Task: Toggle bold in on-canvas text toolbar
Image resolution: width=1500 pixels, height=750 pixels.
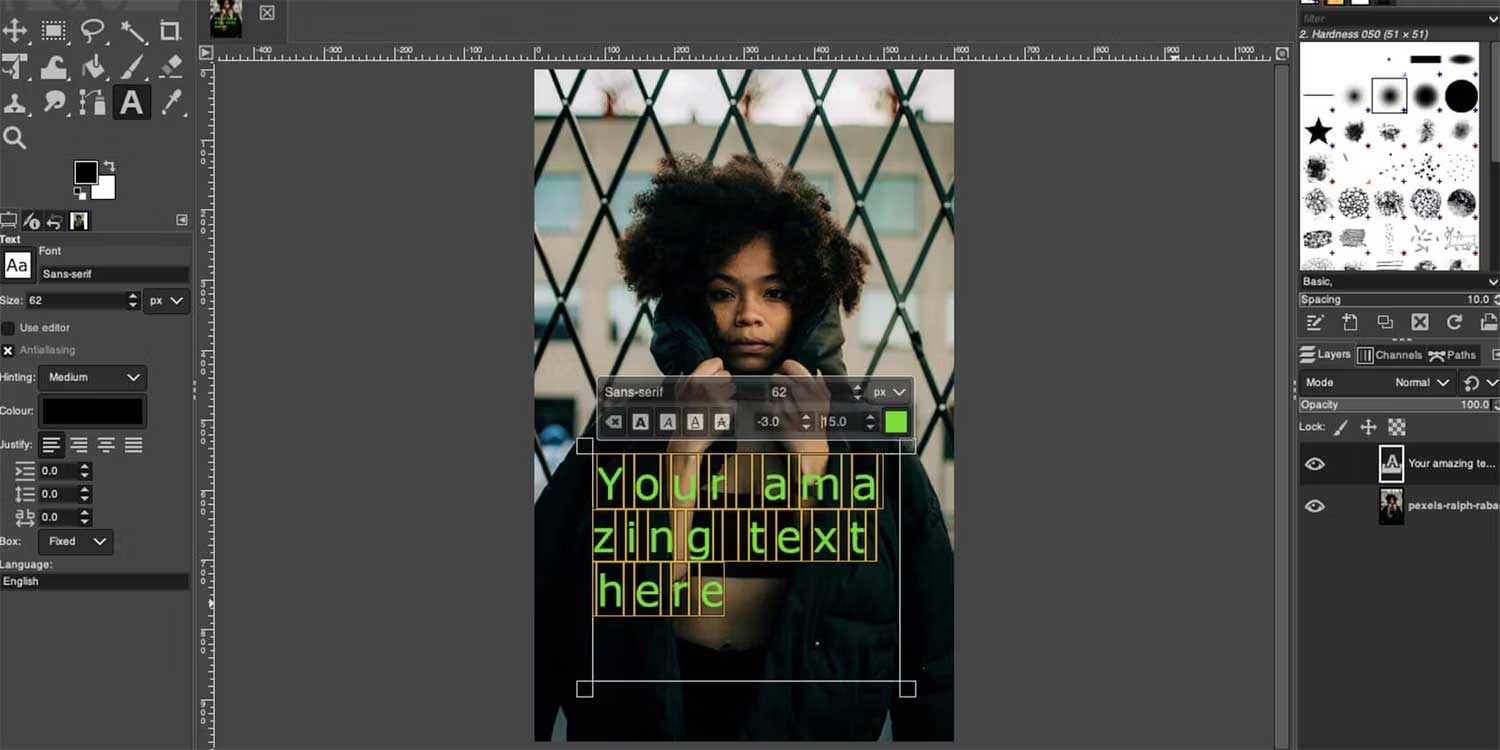Action: click(x=641, y=422)
